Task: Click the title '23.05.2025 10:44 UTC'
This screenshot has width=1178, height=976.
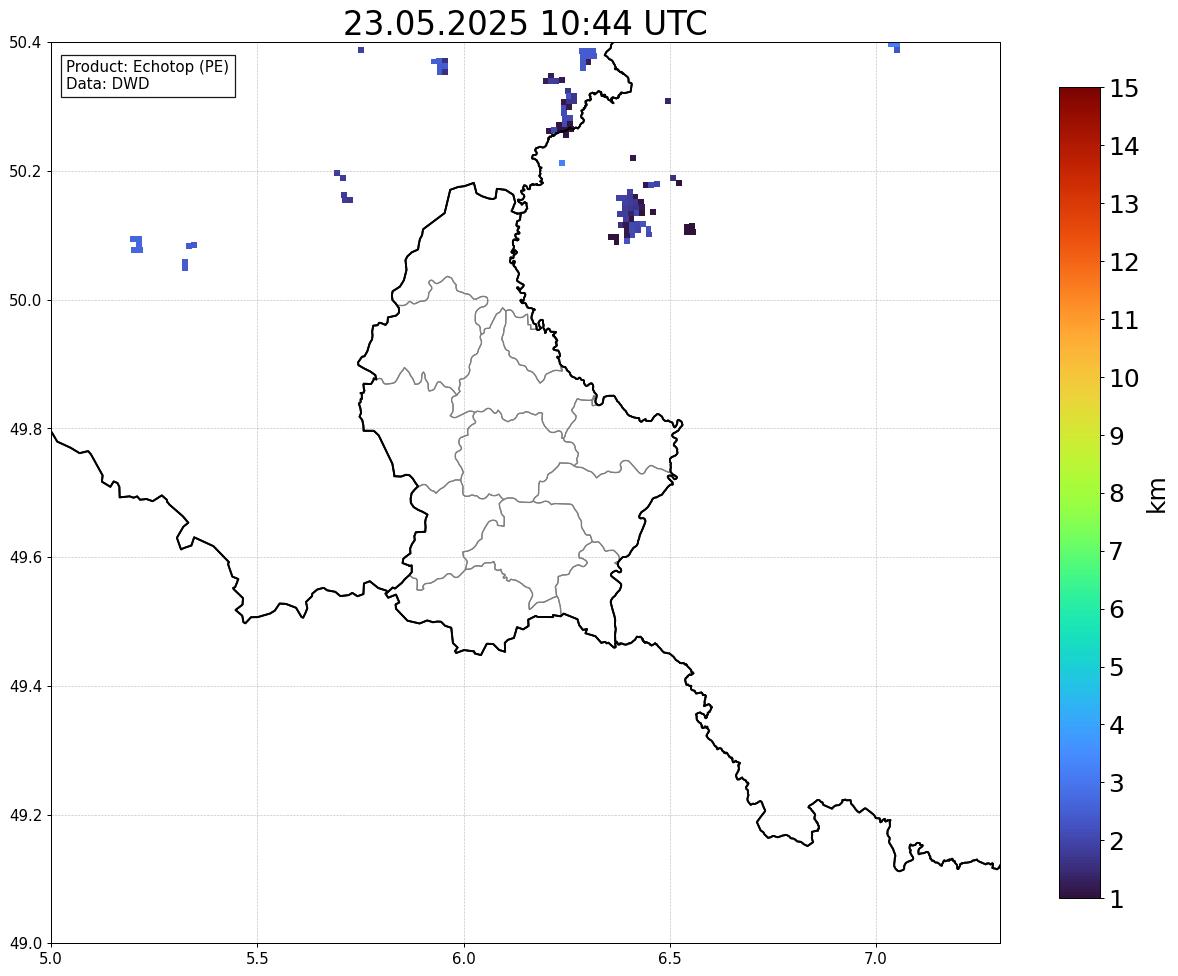Action: pyautogui.click(x=525, y=23)
